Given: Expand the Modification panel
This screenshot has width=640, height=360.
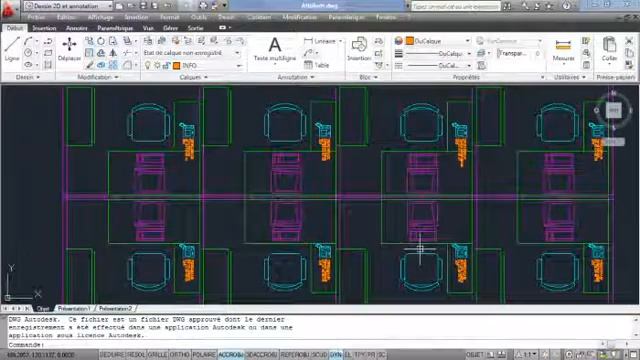Looking at the screenshot, I should tap(98, 77).
